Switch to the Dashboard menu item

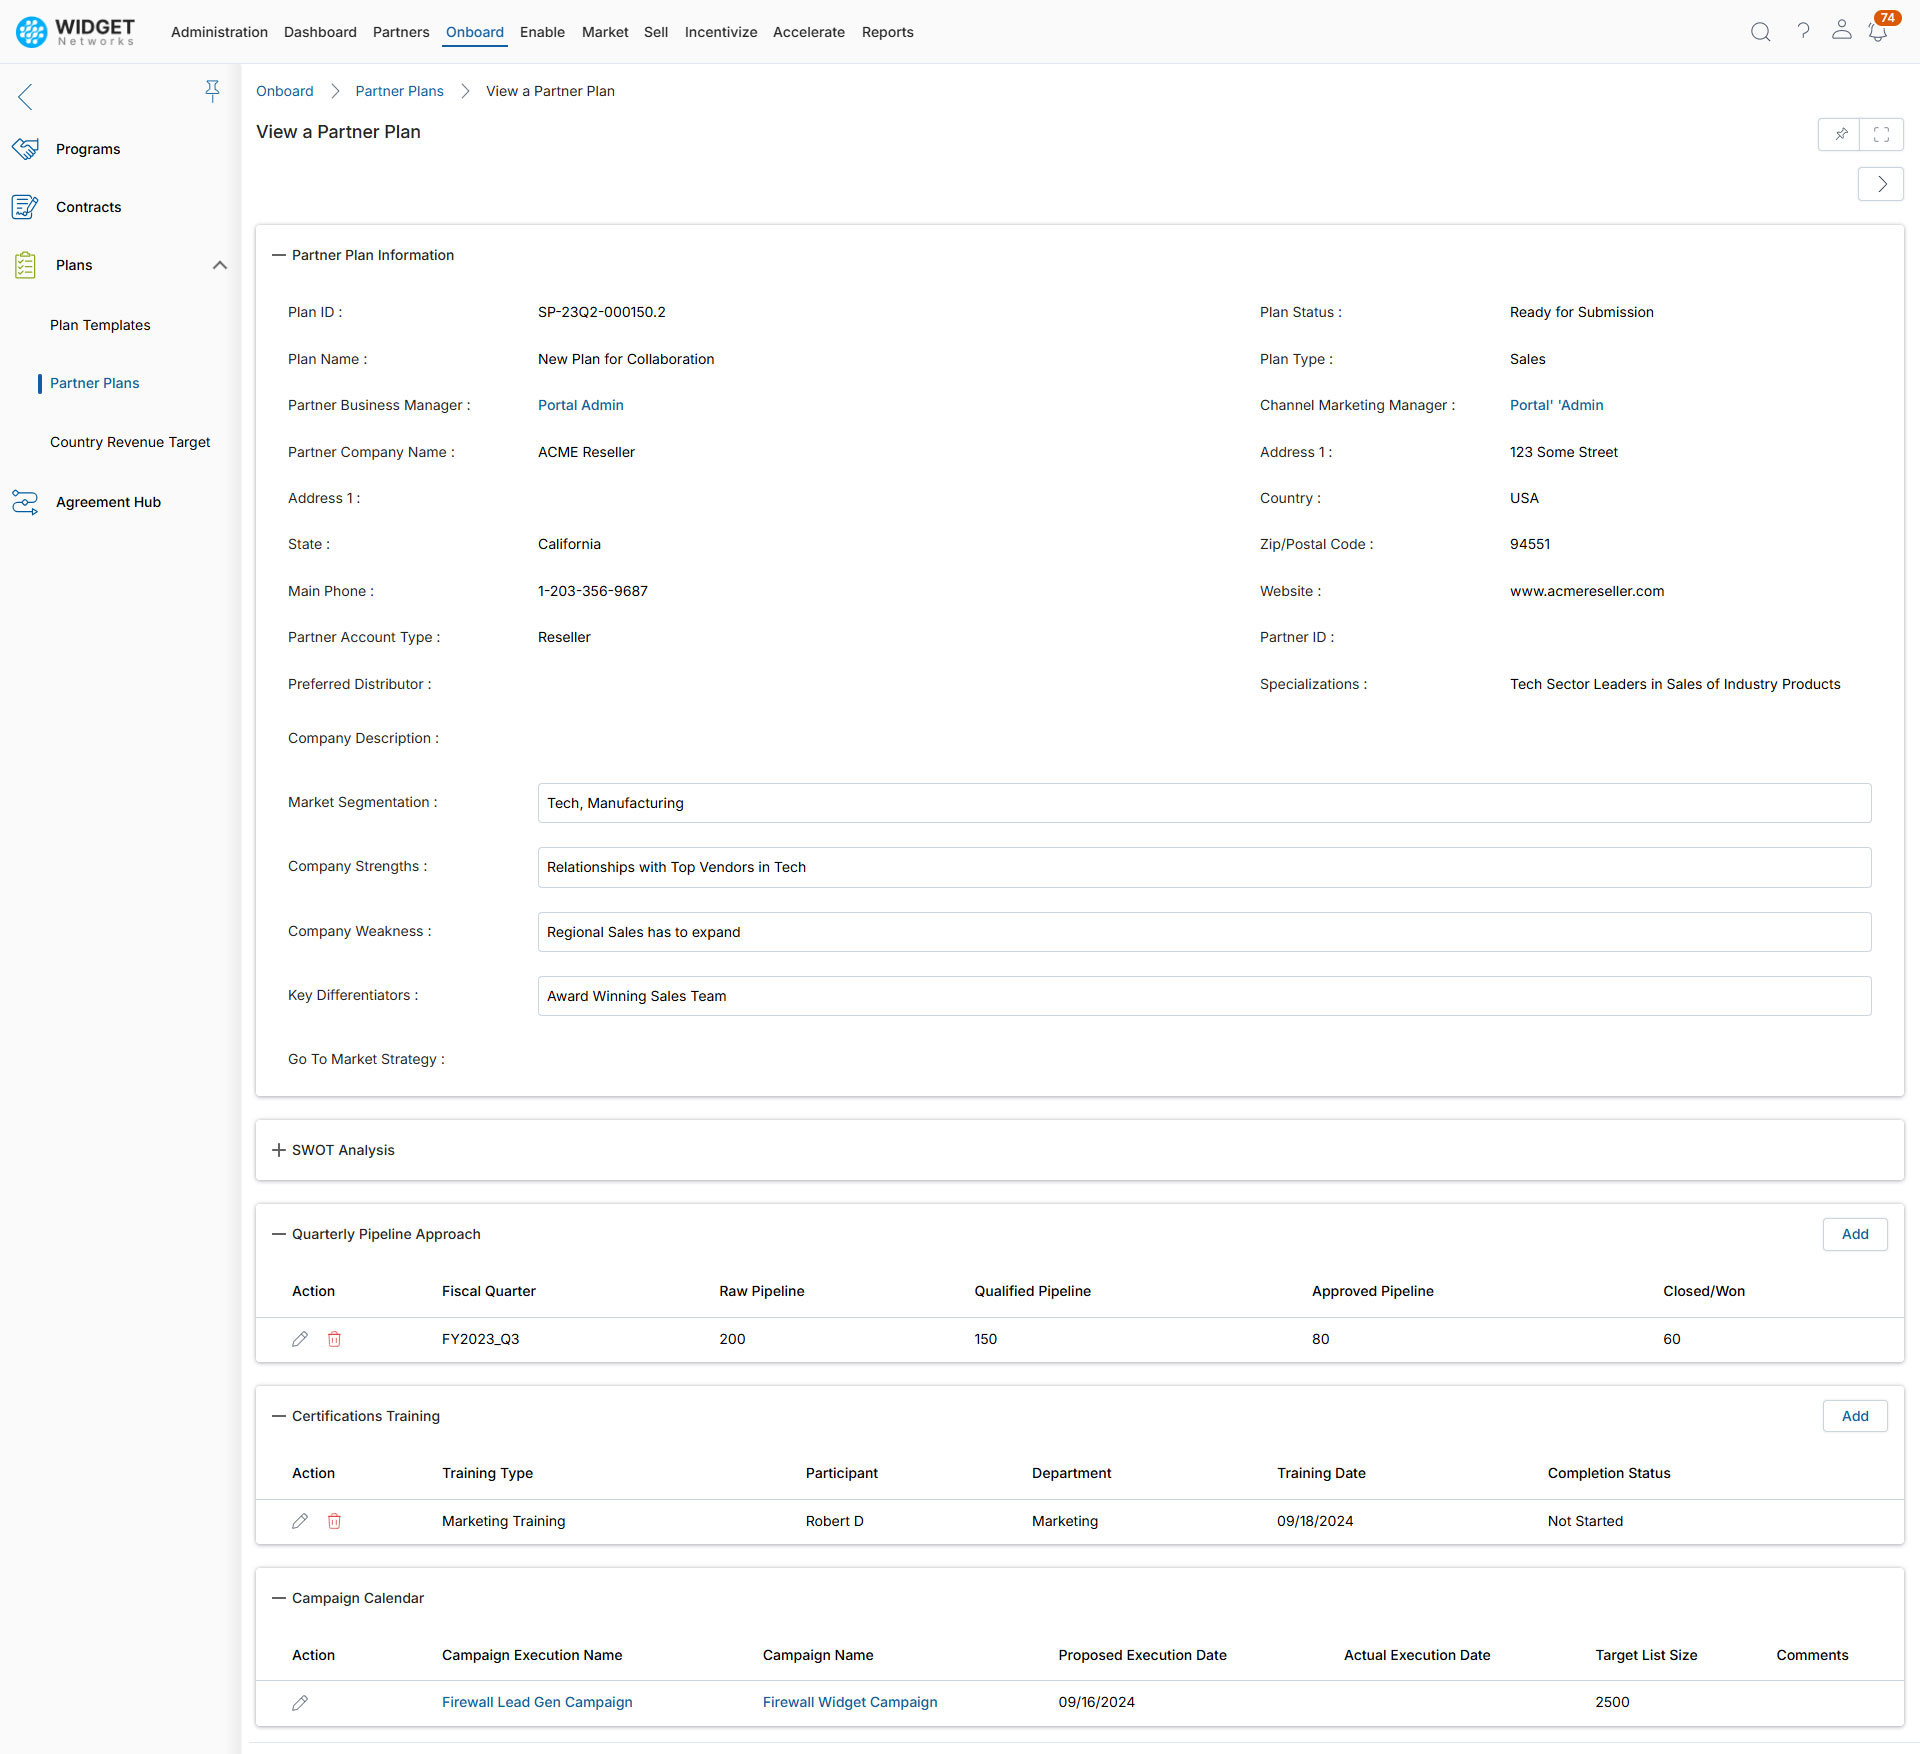click(320, 31)
